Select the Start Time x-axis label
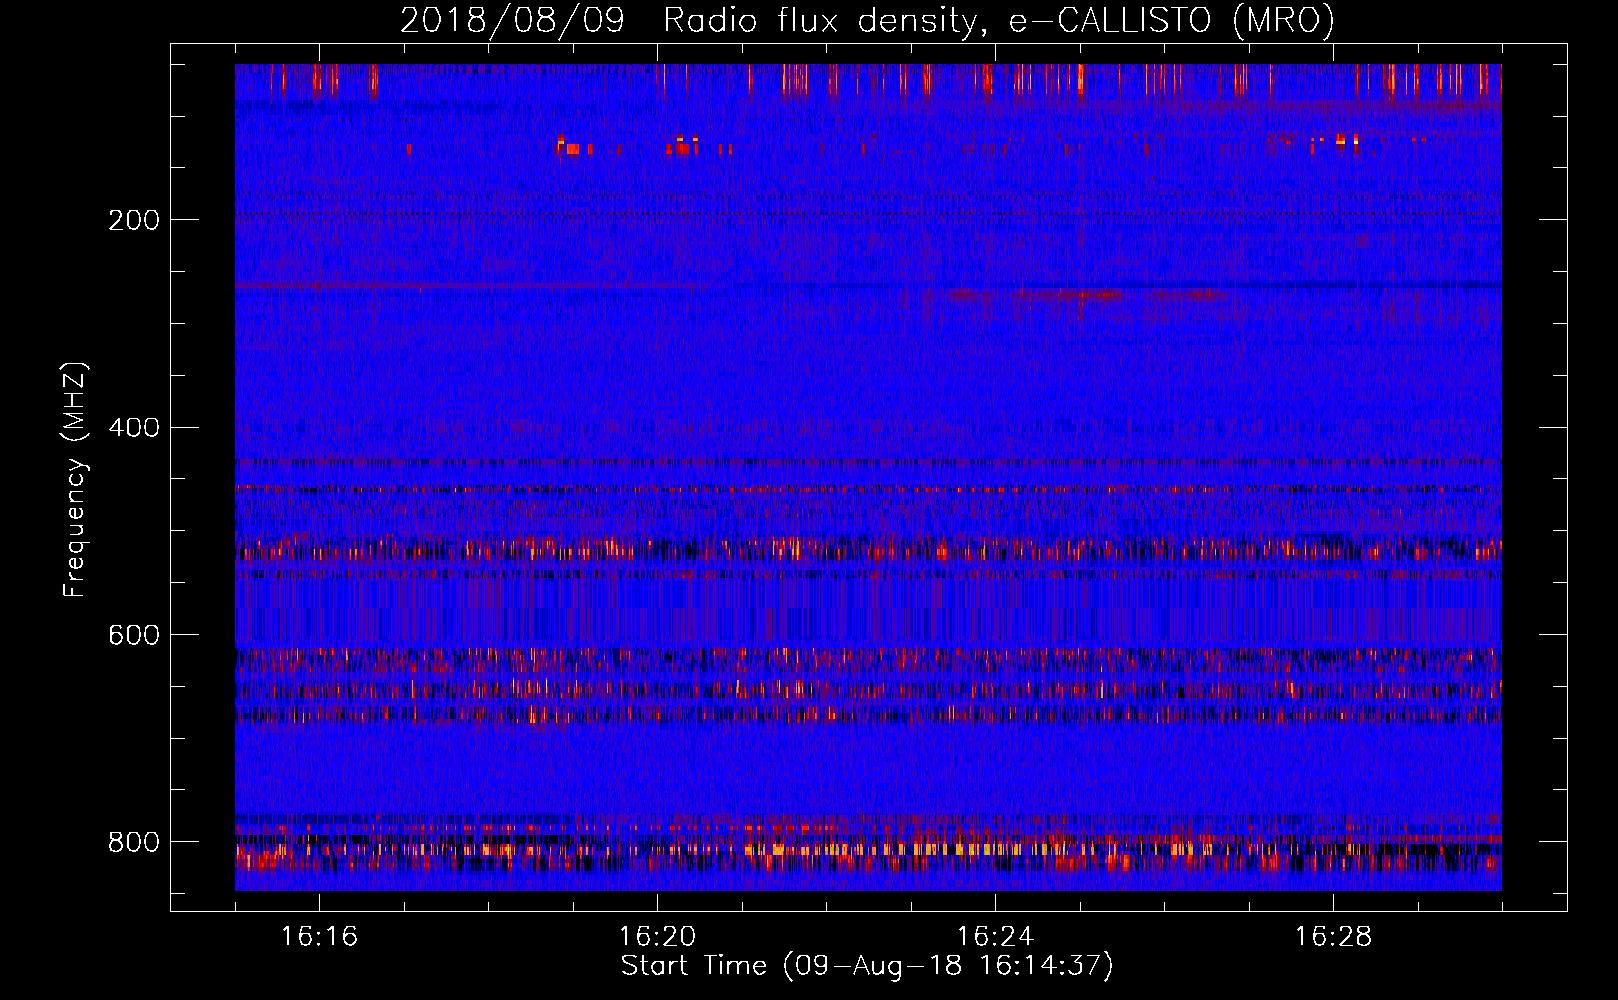 point(867,966)
